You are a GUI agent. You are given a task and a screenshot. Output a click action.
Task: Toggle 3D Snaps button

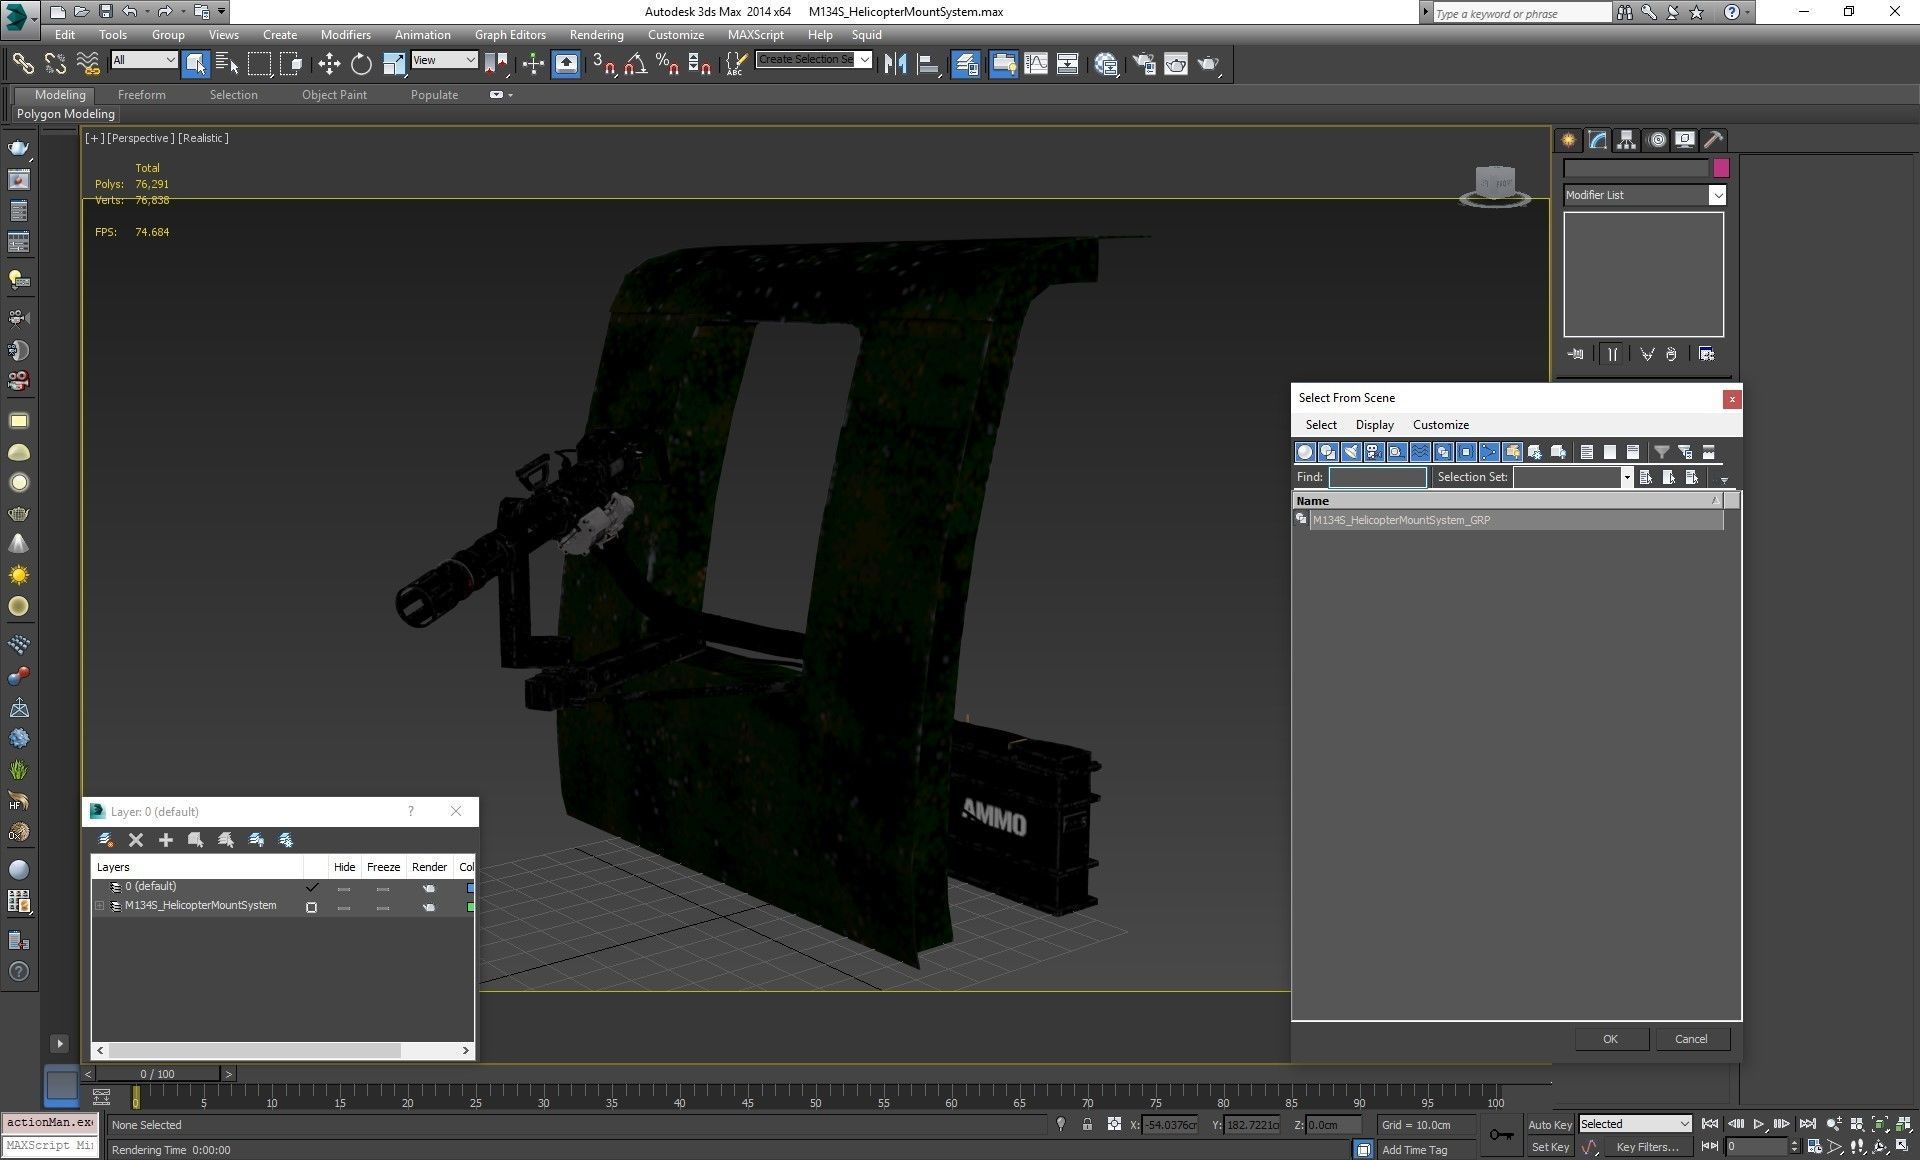[603, 64]
